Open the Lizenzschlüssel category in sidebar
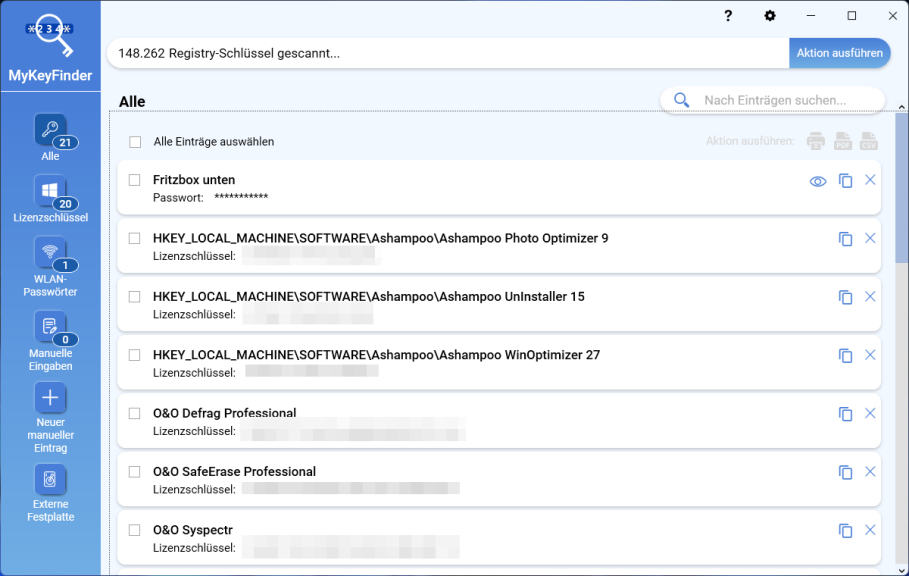This screenshot has height=576, width=909. tap(50, 193)
